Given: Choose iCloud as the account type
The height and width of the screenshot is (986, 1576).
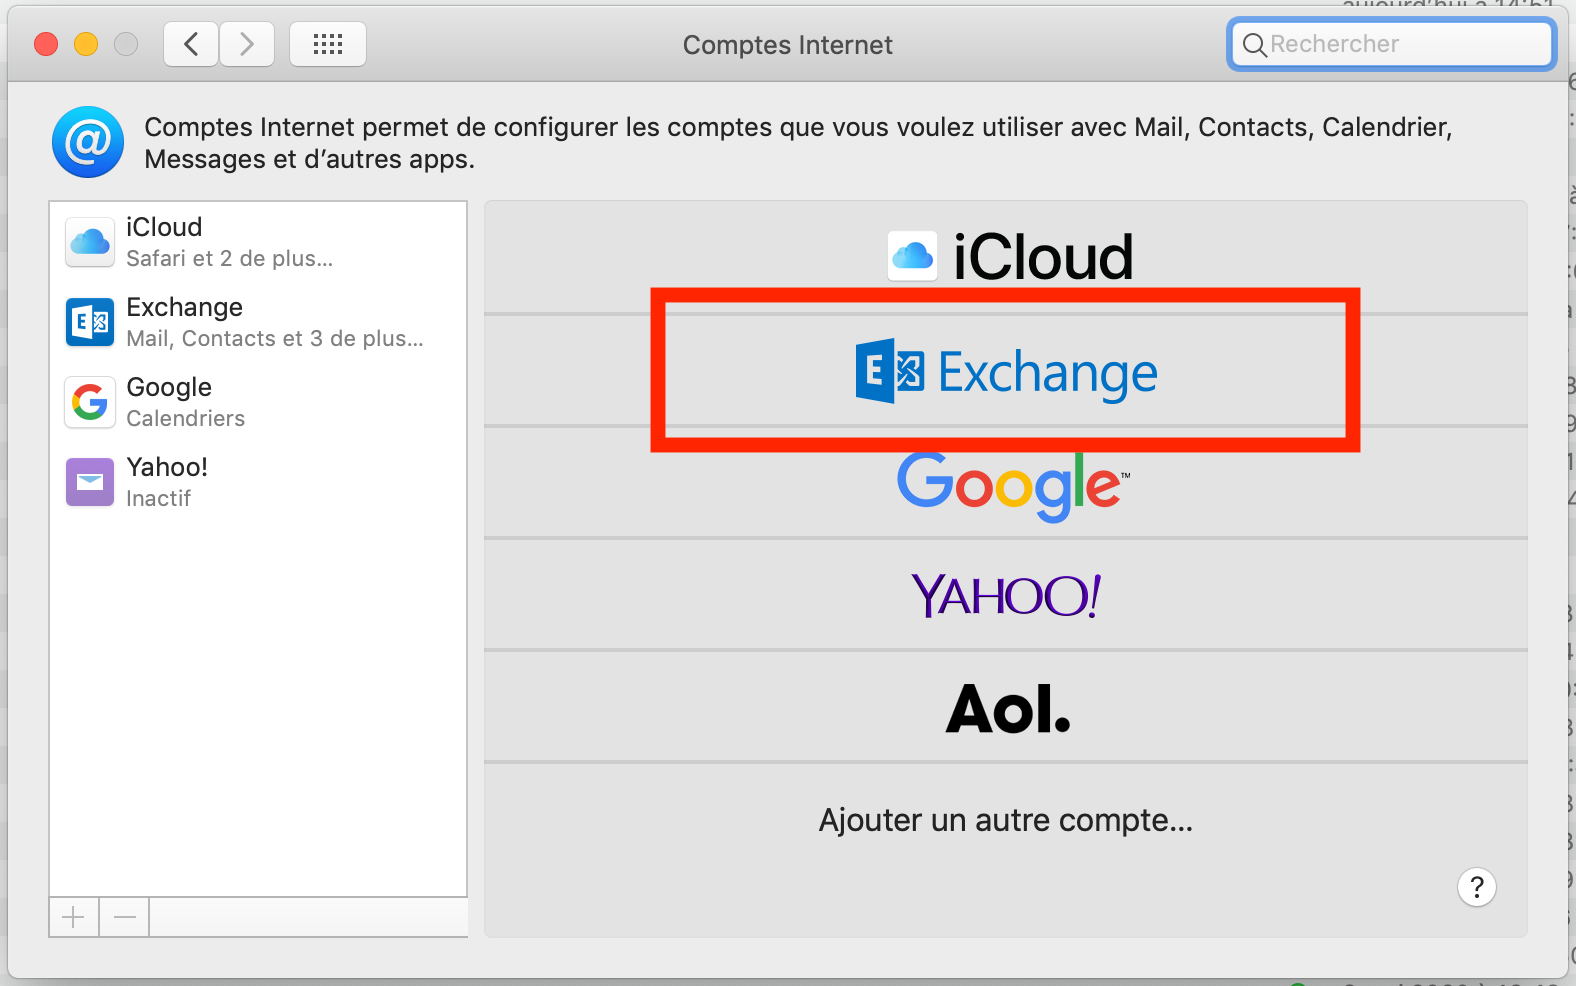Looking at the screenshot, I should tap(1010, 257).
